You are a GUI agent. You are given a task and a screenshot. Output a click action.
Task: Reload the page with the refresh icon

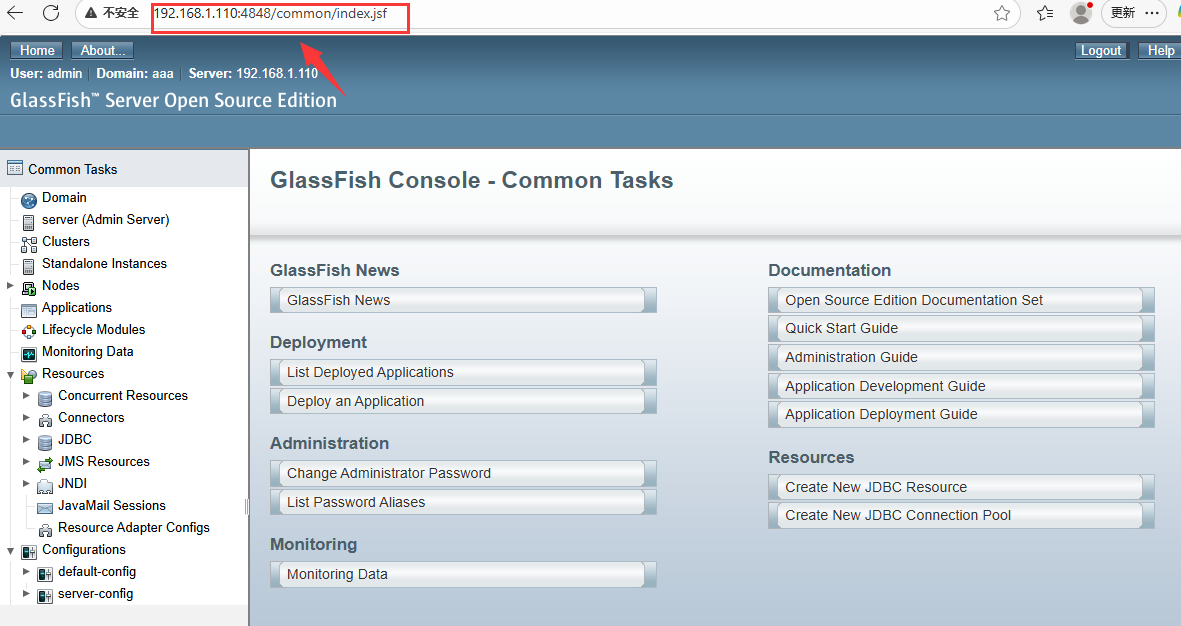click(x=50, y=13)
